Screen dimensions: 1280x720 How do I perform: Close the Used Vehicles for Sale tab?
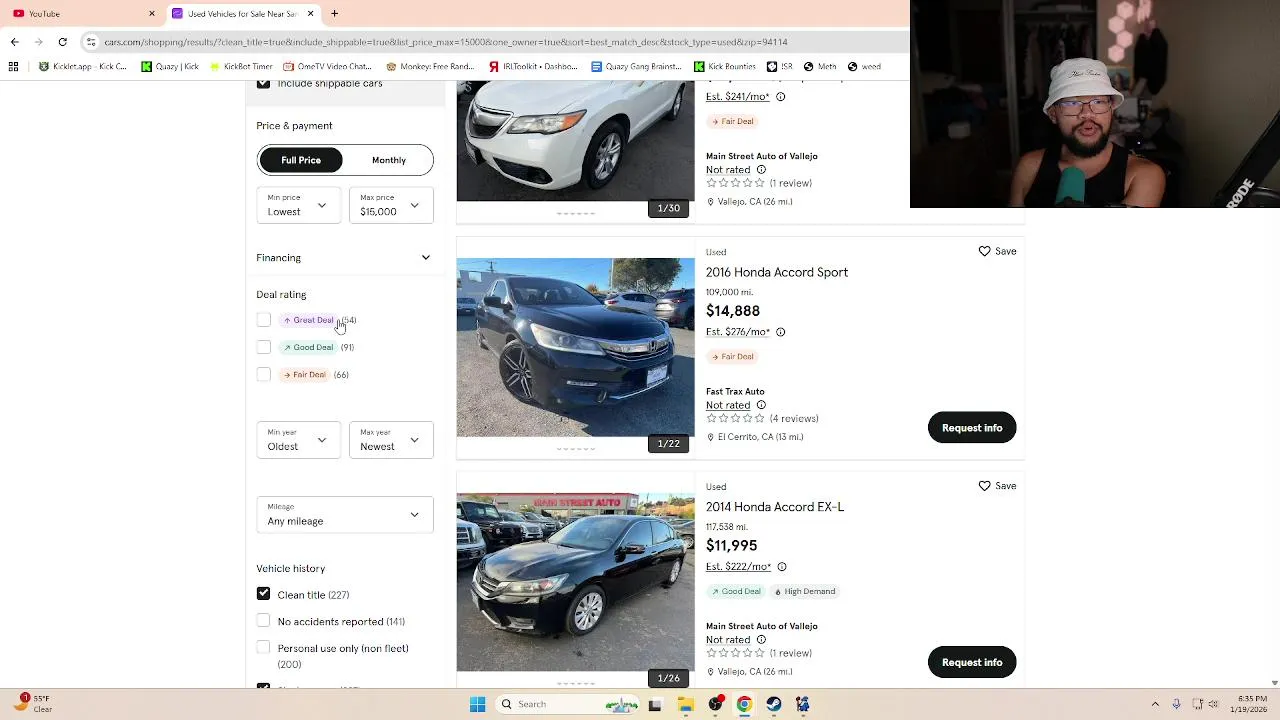pos(310,13)
